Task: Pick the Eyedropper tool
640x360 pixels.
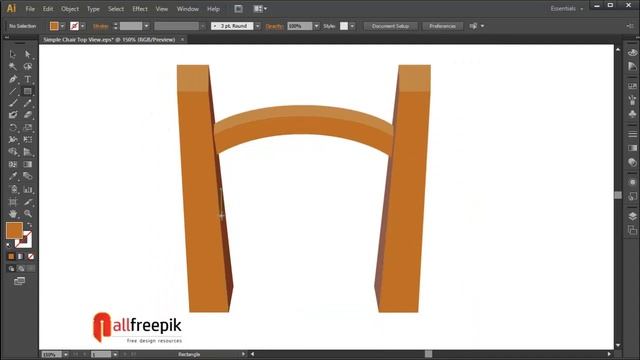Action: [13, 176]
